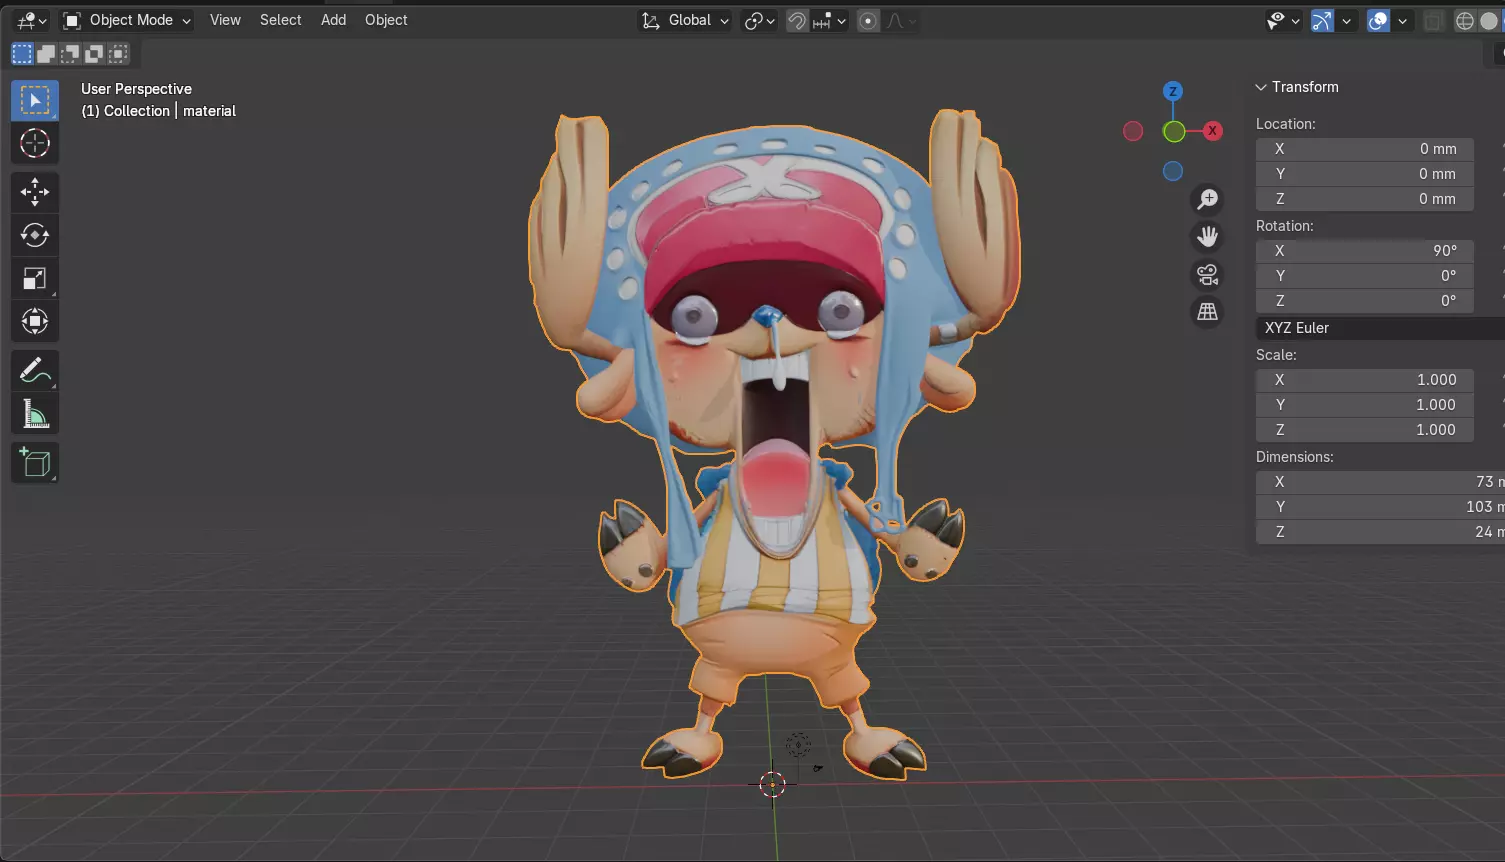Screen dimensions: 1505x862
Task: Choose the subtract selection mode icon
Action: [x=70, y=53]
